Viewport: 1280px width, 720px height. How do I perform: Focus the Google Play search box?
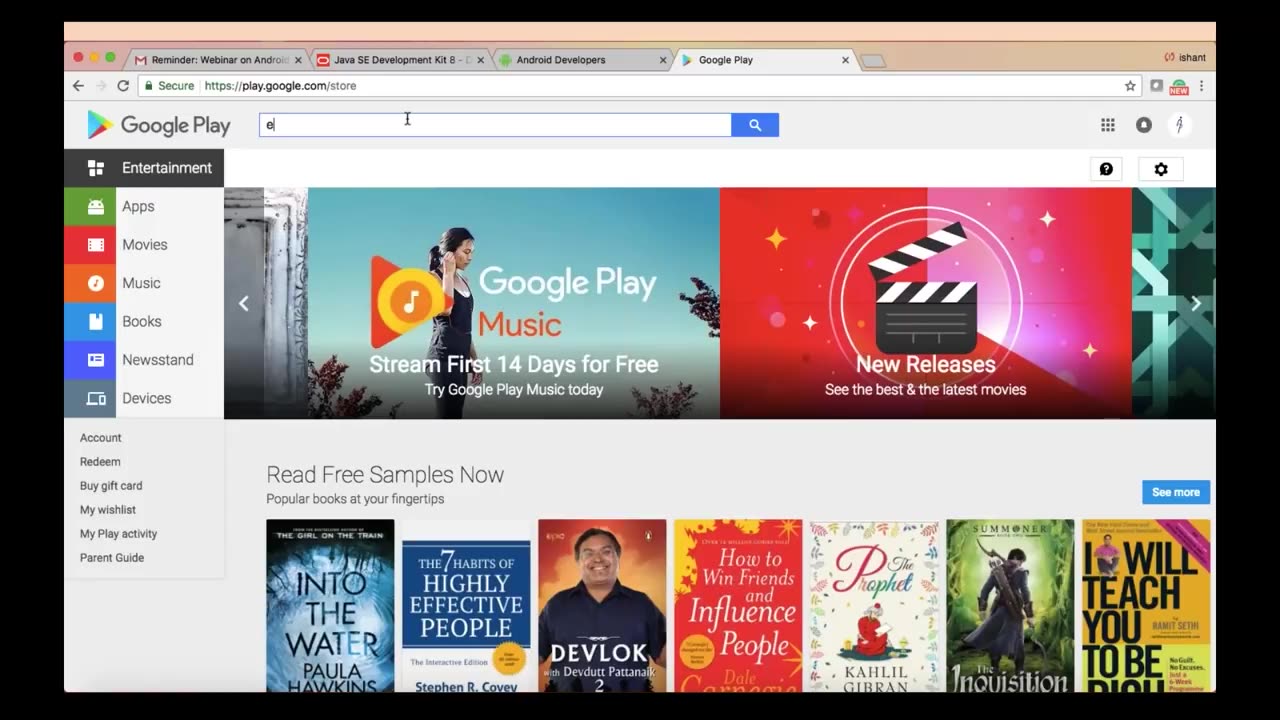[495, 125]
